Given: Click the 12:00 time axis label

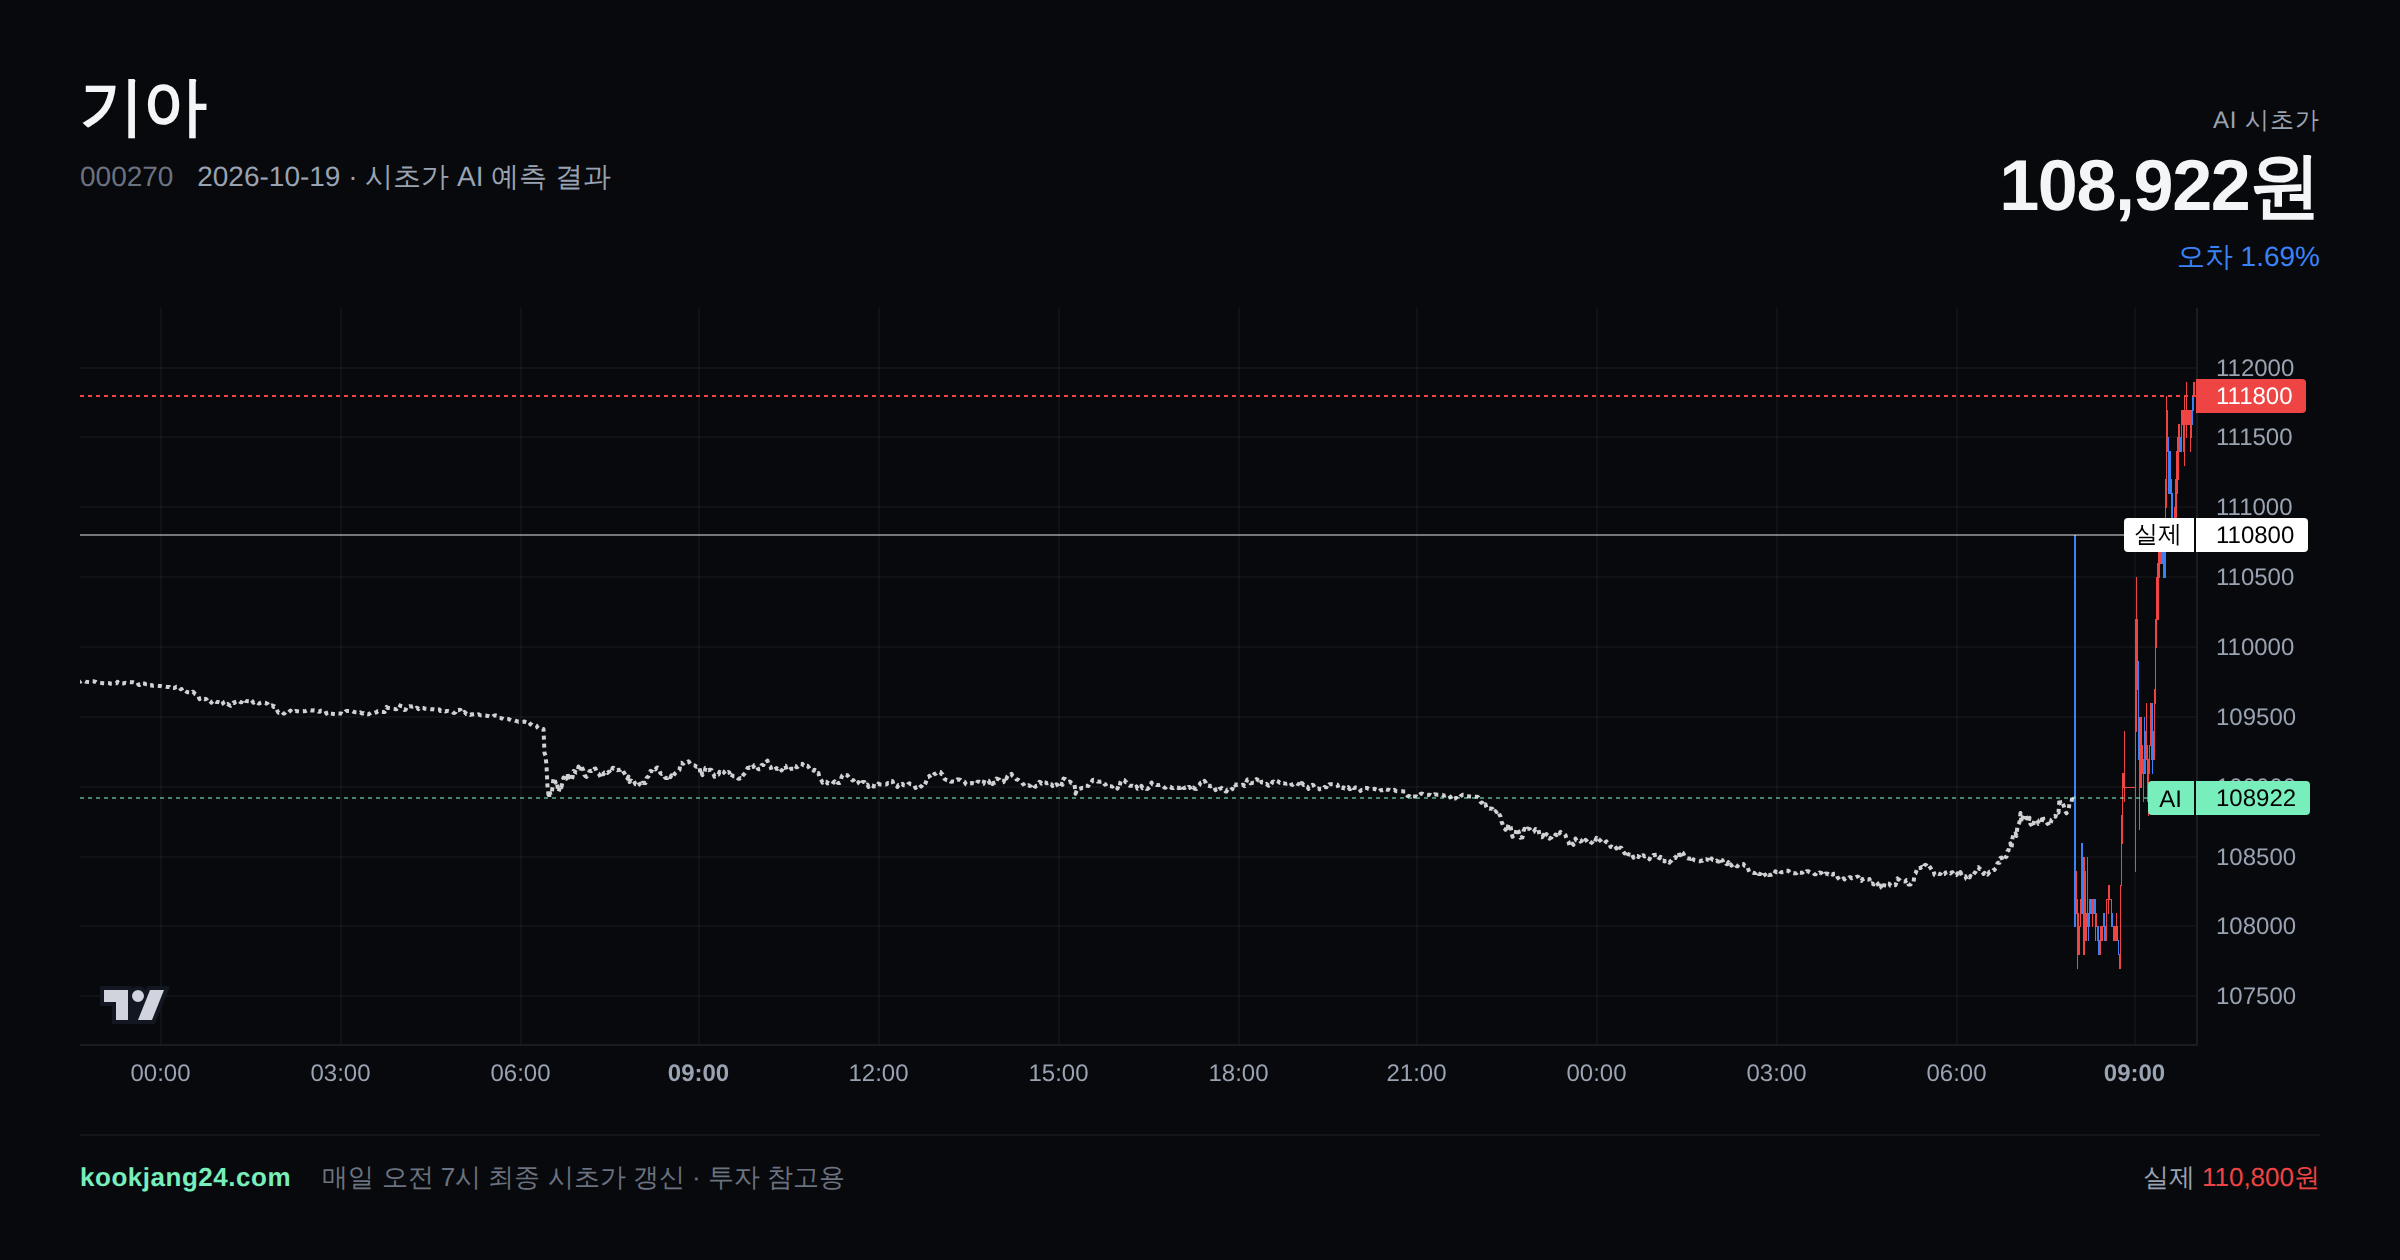Looking at the screenshot, I should click(x=878, y=1073).
